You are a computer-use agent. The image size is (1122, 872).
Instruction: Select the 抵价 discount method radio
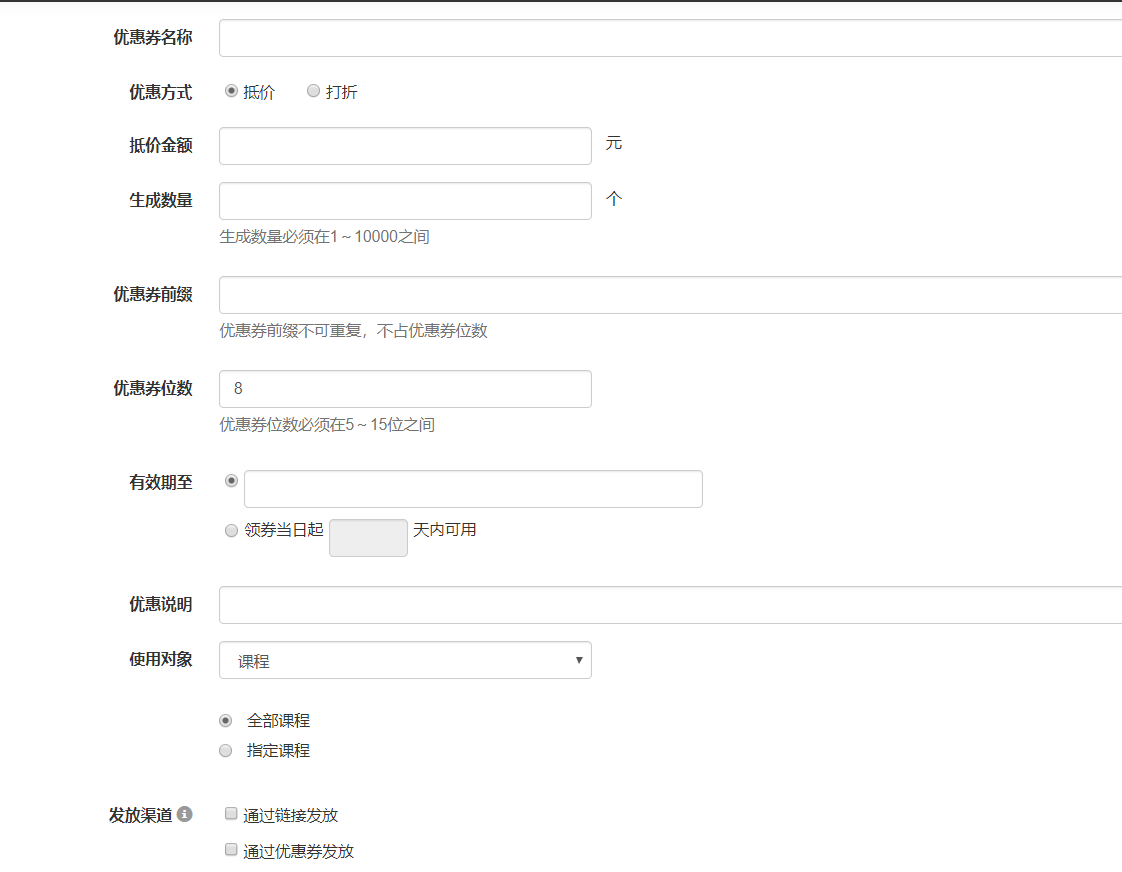(x=231, y=91)
